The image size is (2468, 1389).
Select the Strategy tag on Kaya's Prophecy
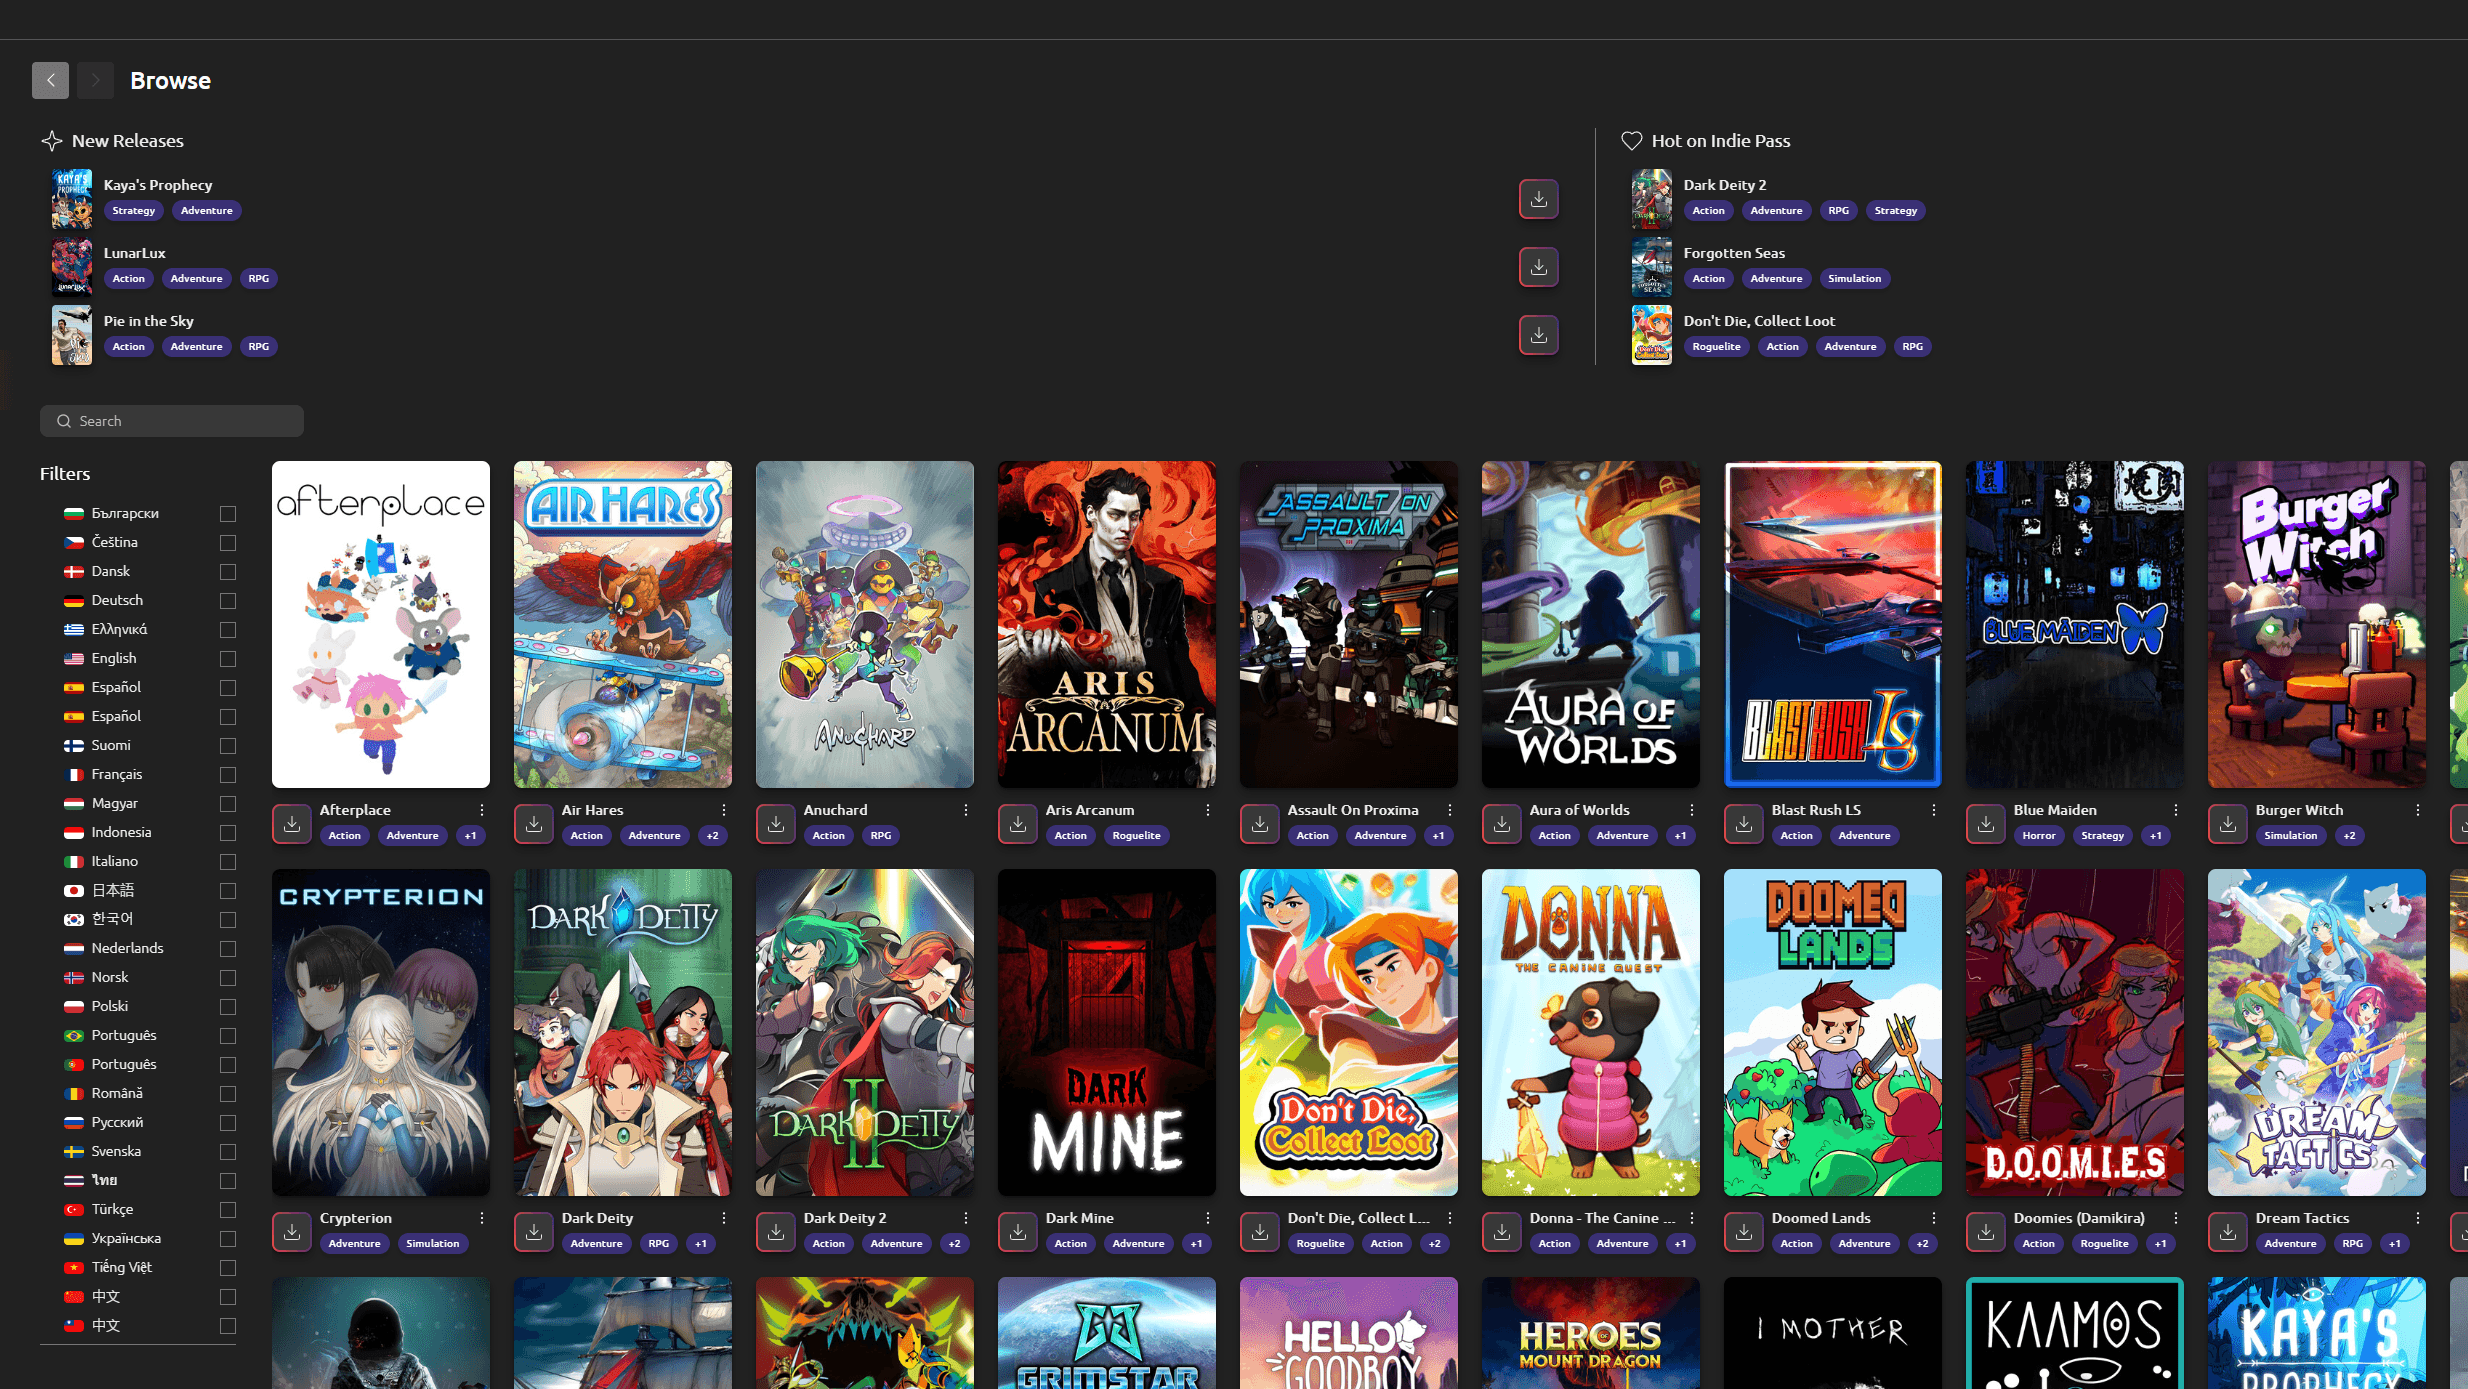coord(134,210)
